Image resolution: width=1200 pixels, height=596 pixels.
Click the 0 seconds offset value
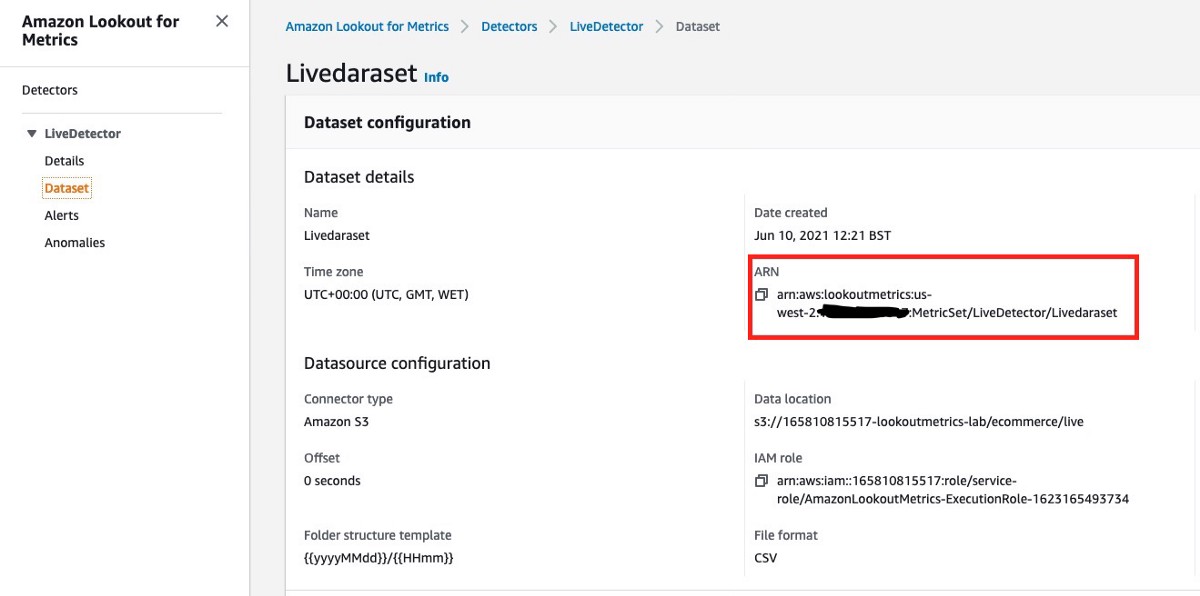[x=332, y=481]
